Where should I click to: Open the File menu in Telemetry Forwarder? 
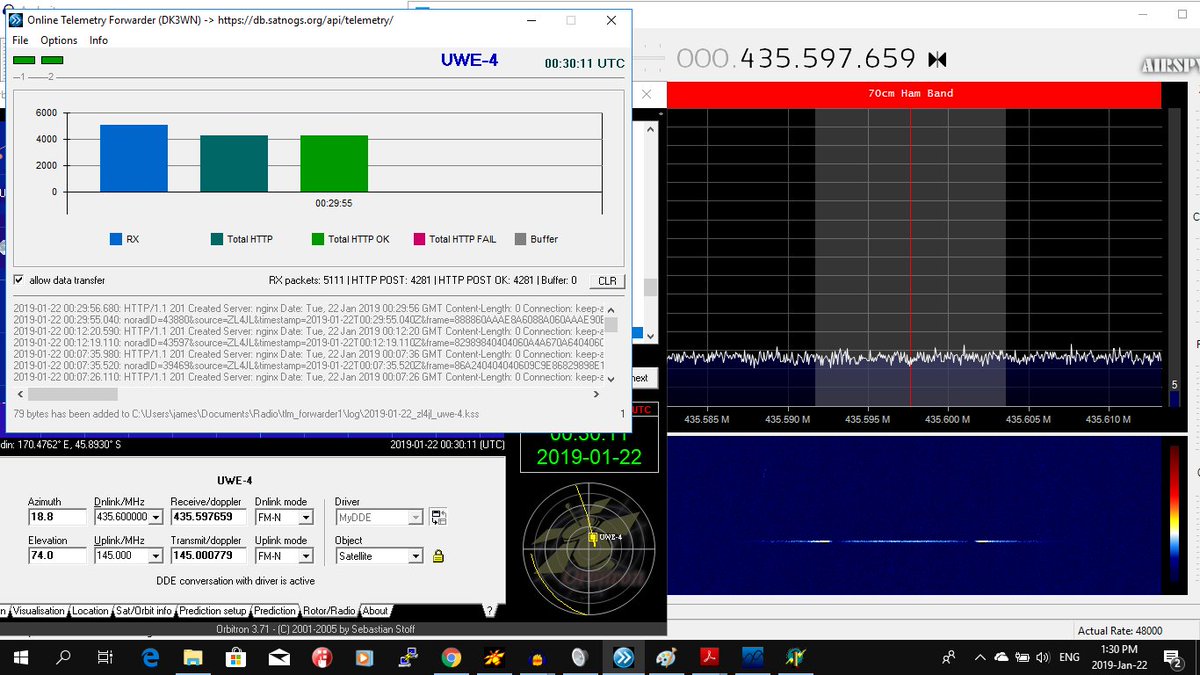coord(20,40)
